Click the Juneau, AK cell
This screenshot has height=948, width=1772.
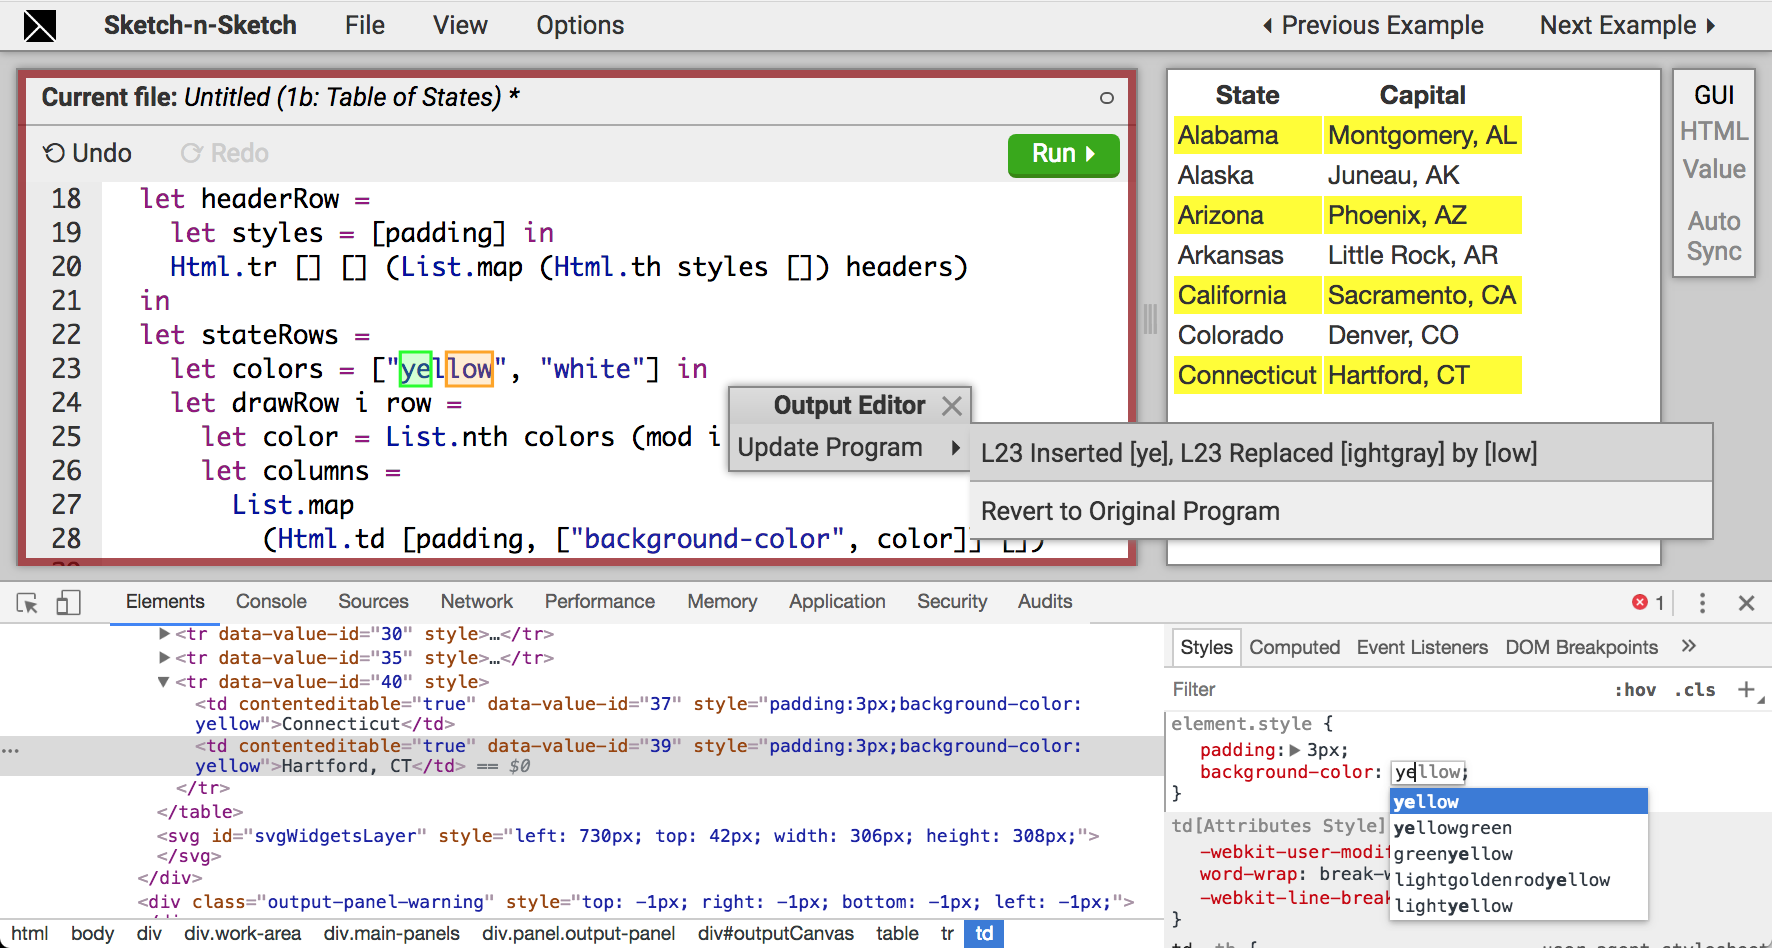(x=1423, y=175)
